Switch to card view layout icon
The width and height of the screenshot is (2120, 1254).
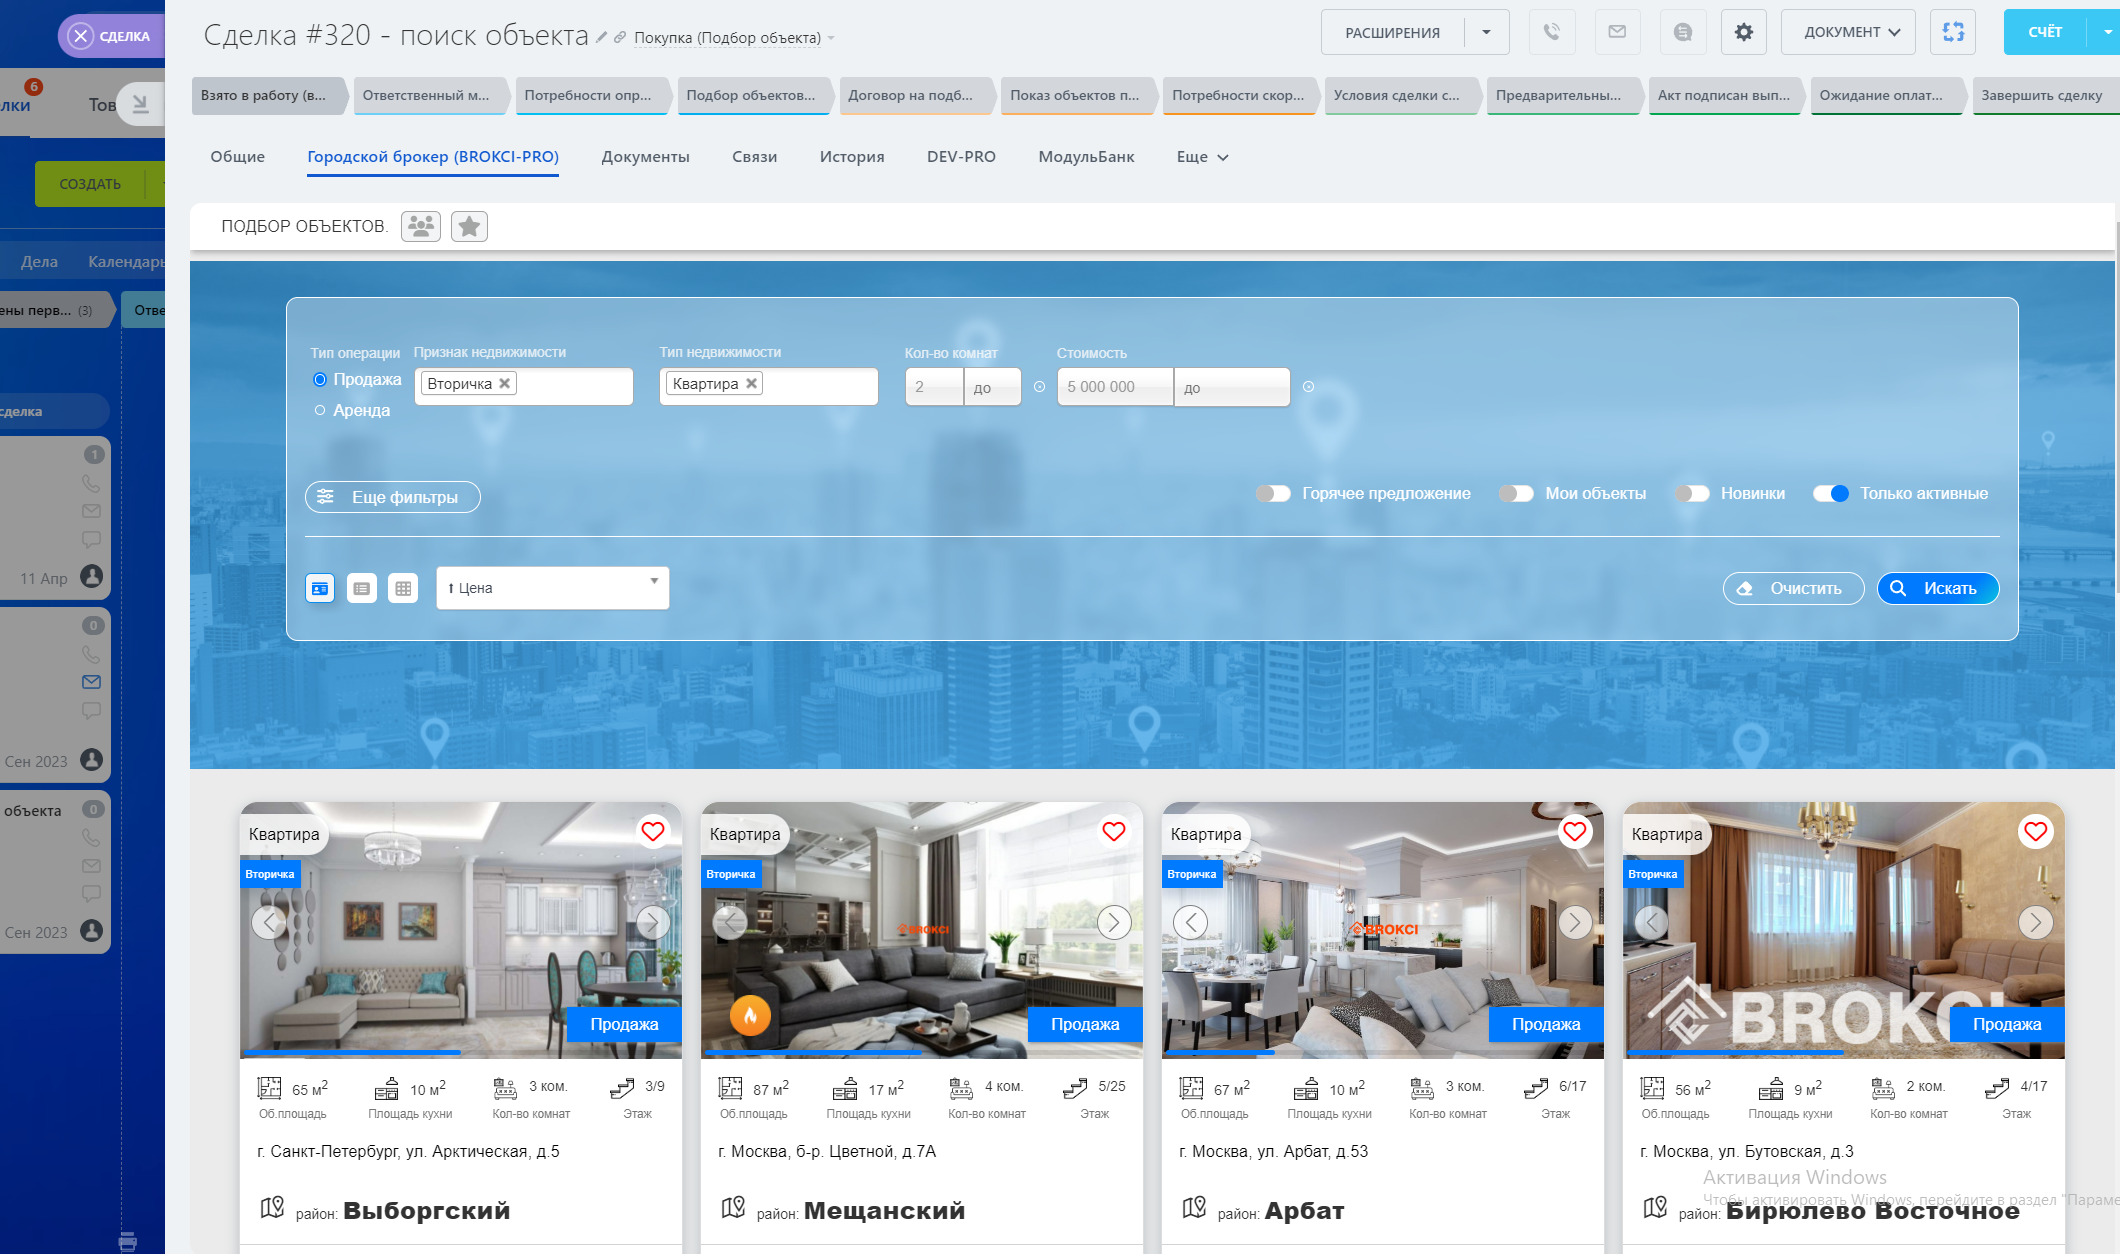(320, 589)
